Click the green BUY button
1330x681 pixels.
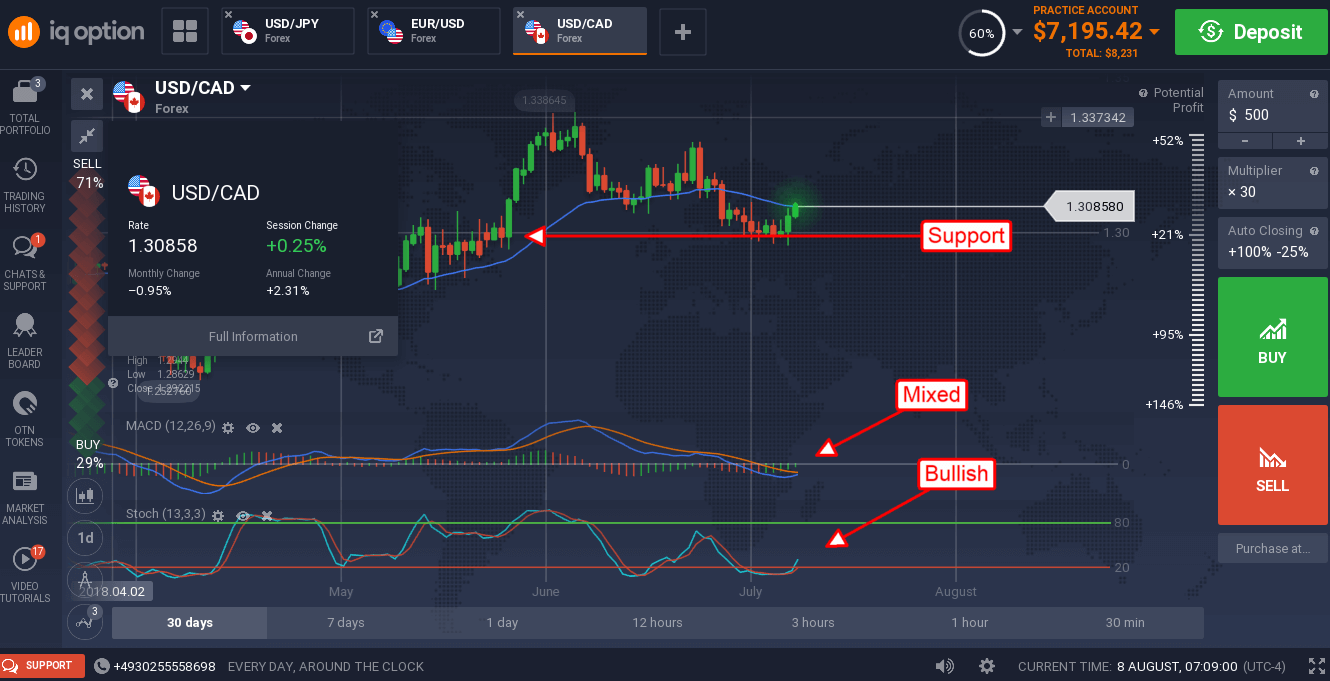(x=1273, y=338)
